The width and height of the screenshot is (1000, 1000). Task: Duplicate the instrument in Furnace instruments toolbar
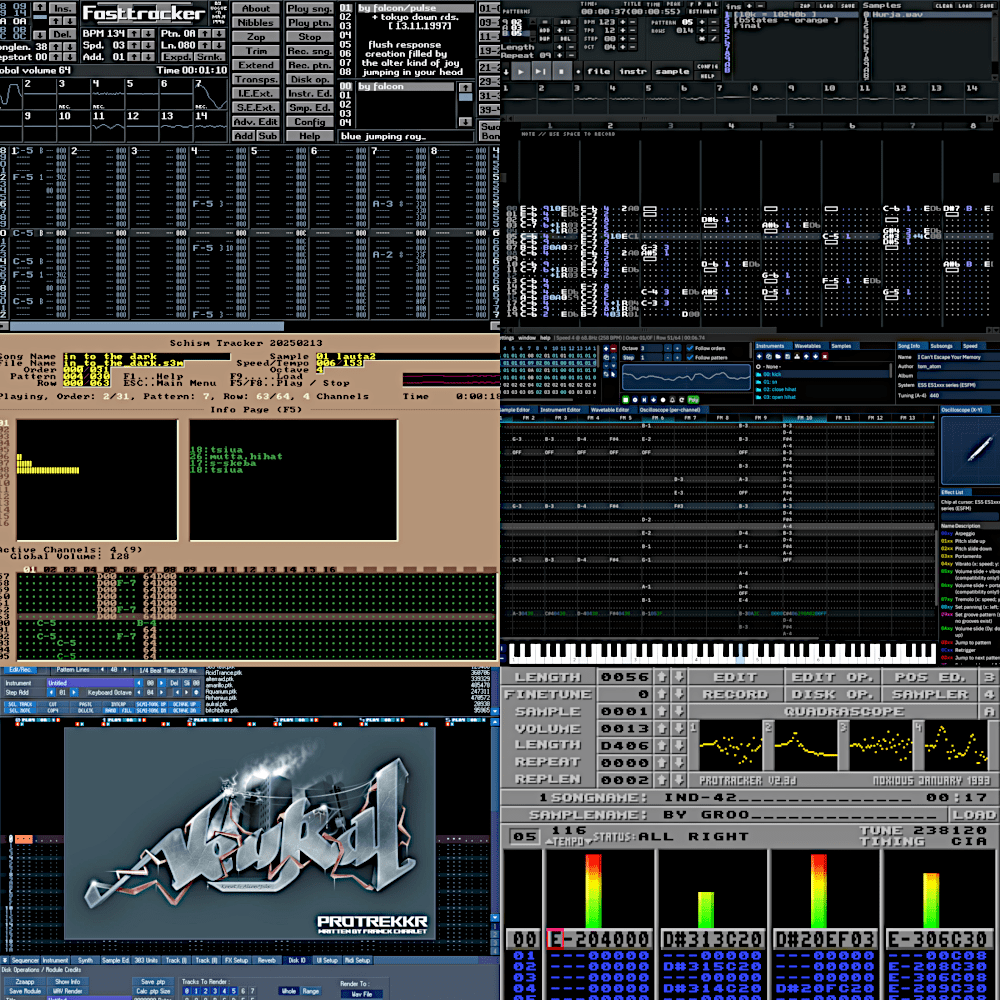click(x=768, y=357)
